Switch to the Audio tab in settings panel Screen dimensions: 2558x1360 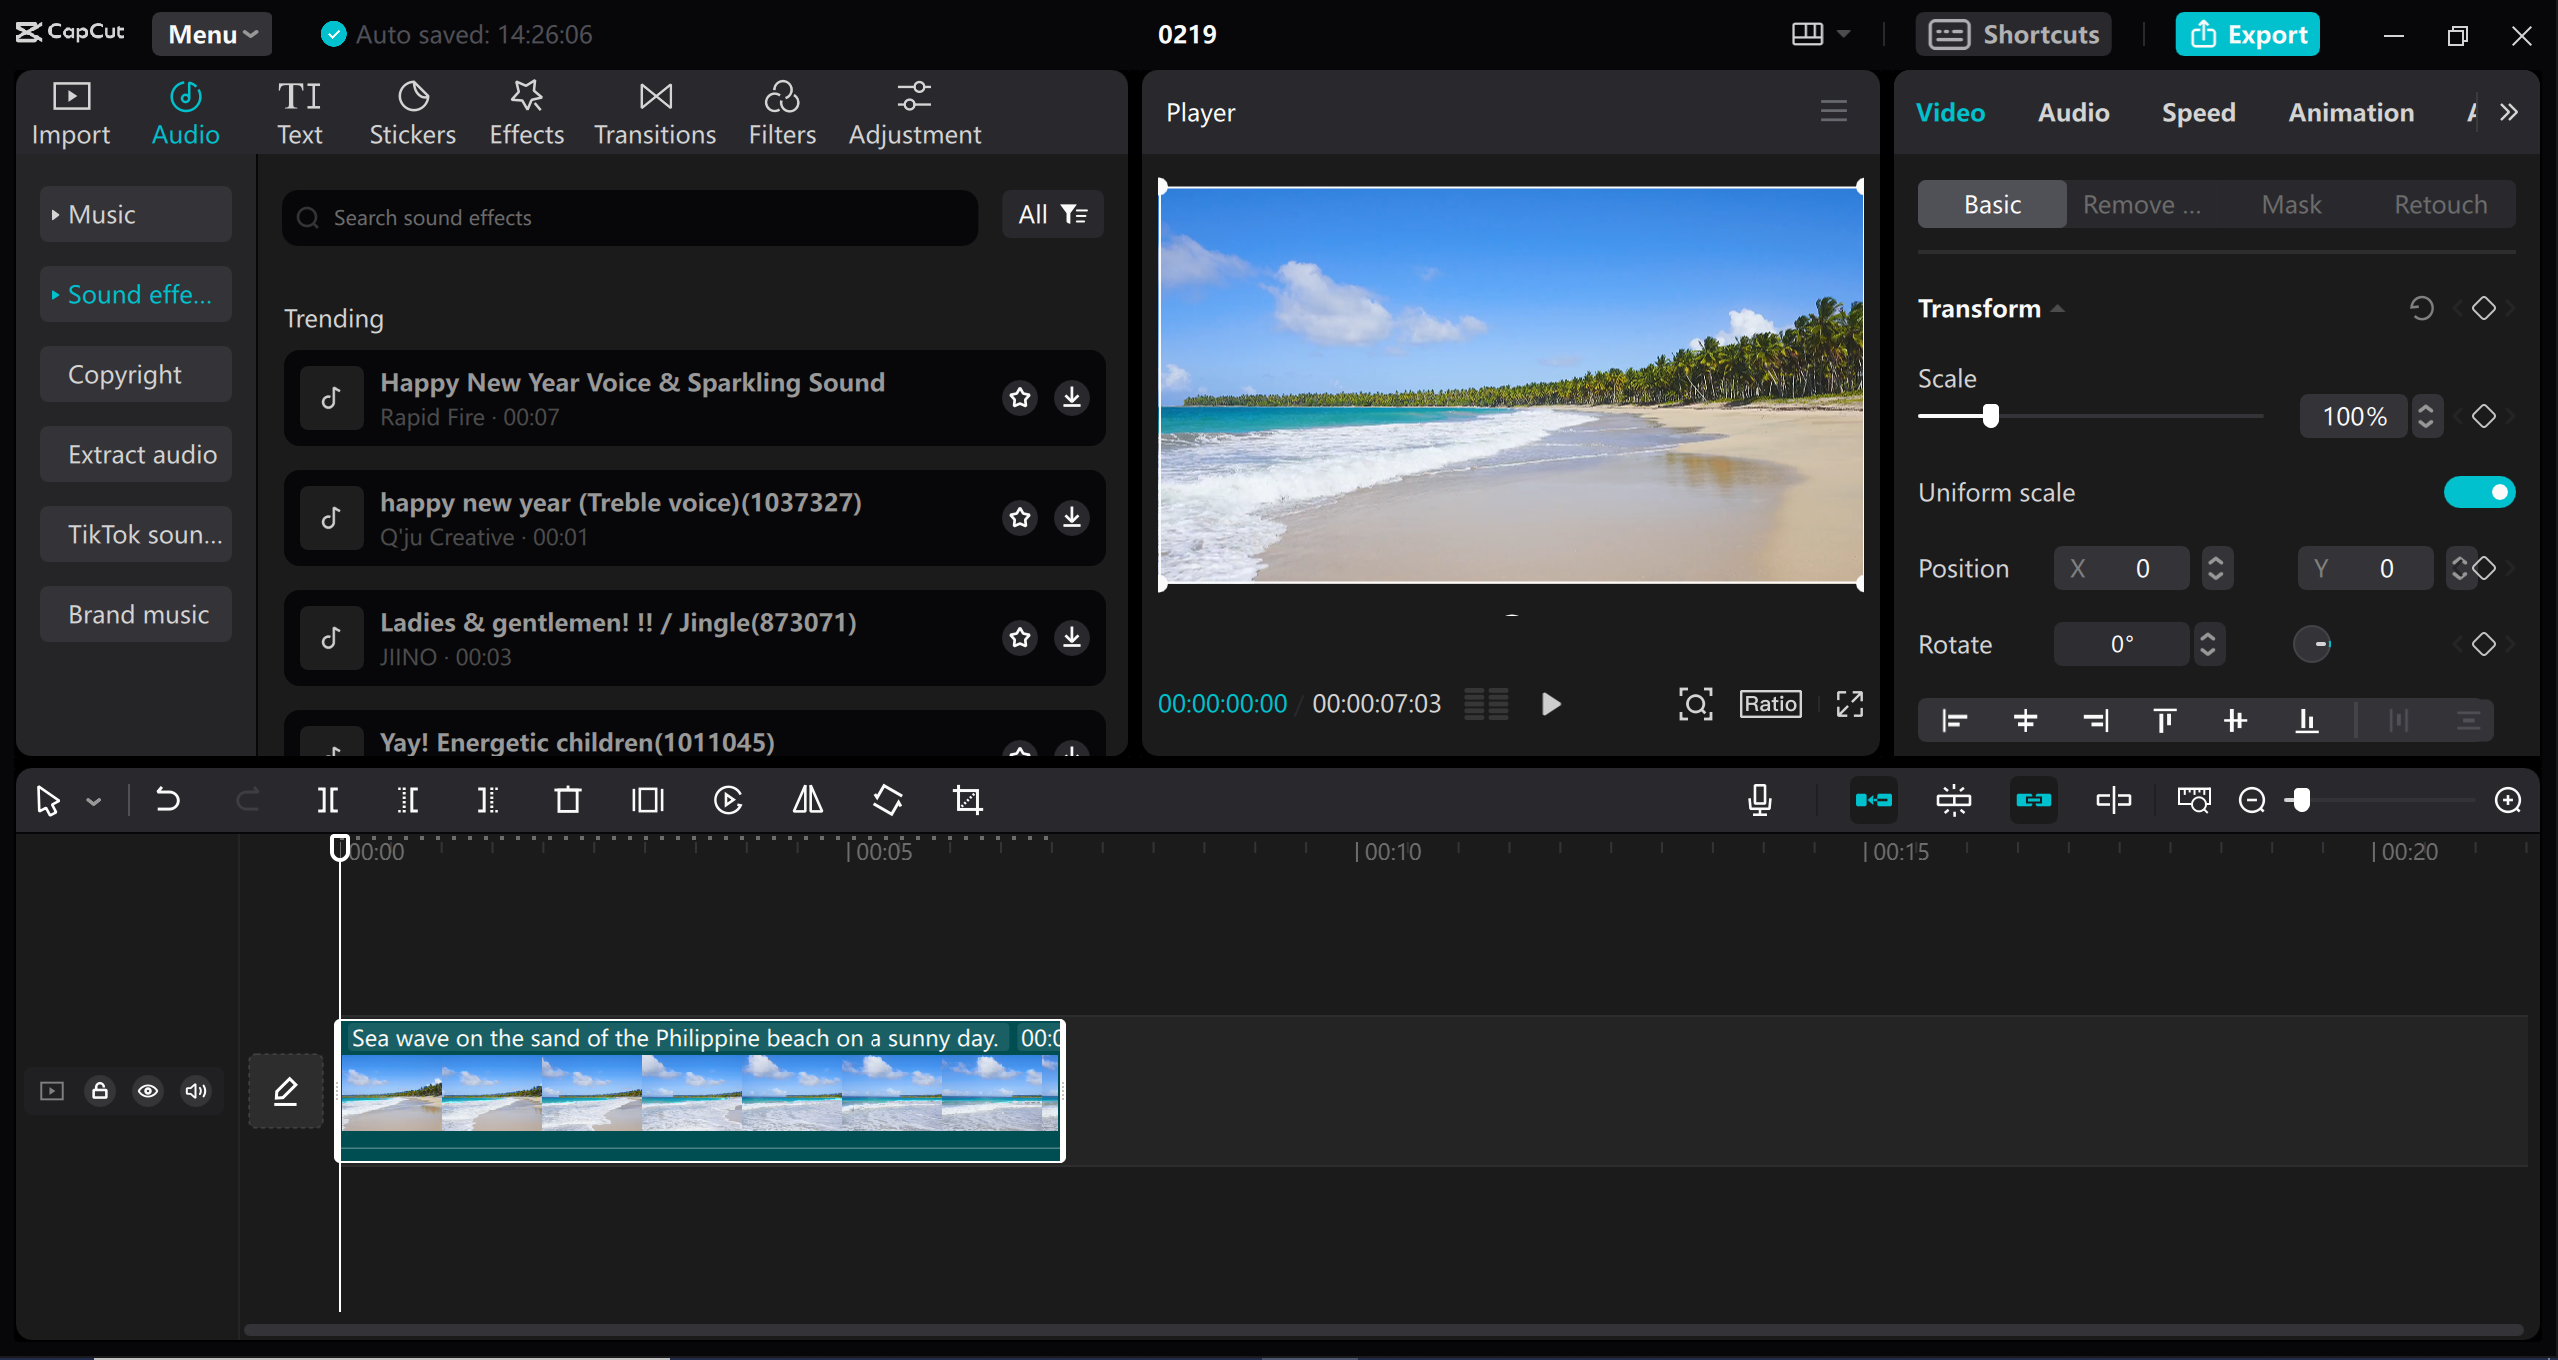pyautogui.click(x=2071, y=112)
